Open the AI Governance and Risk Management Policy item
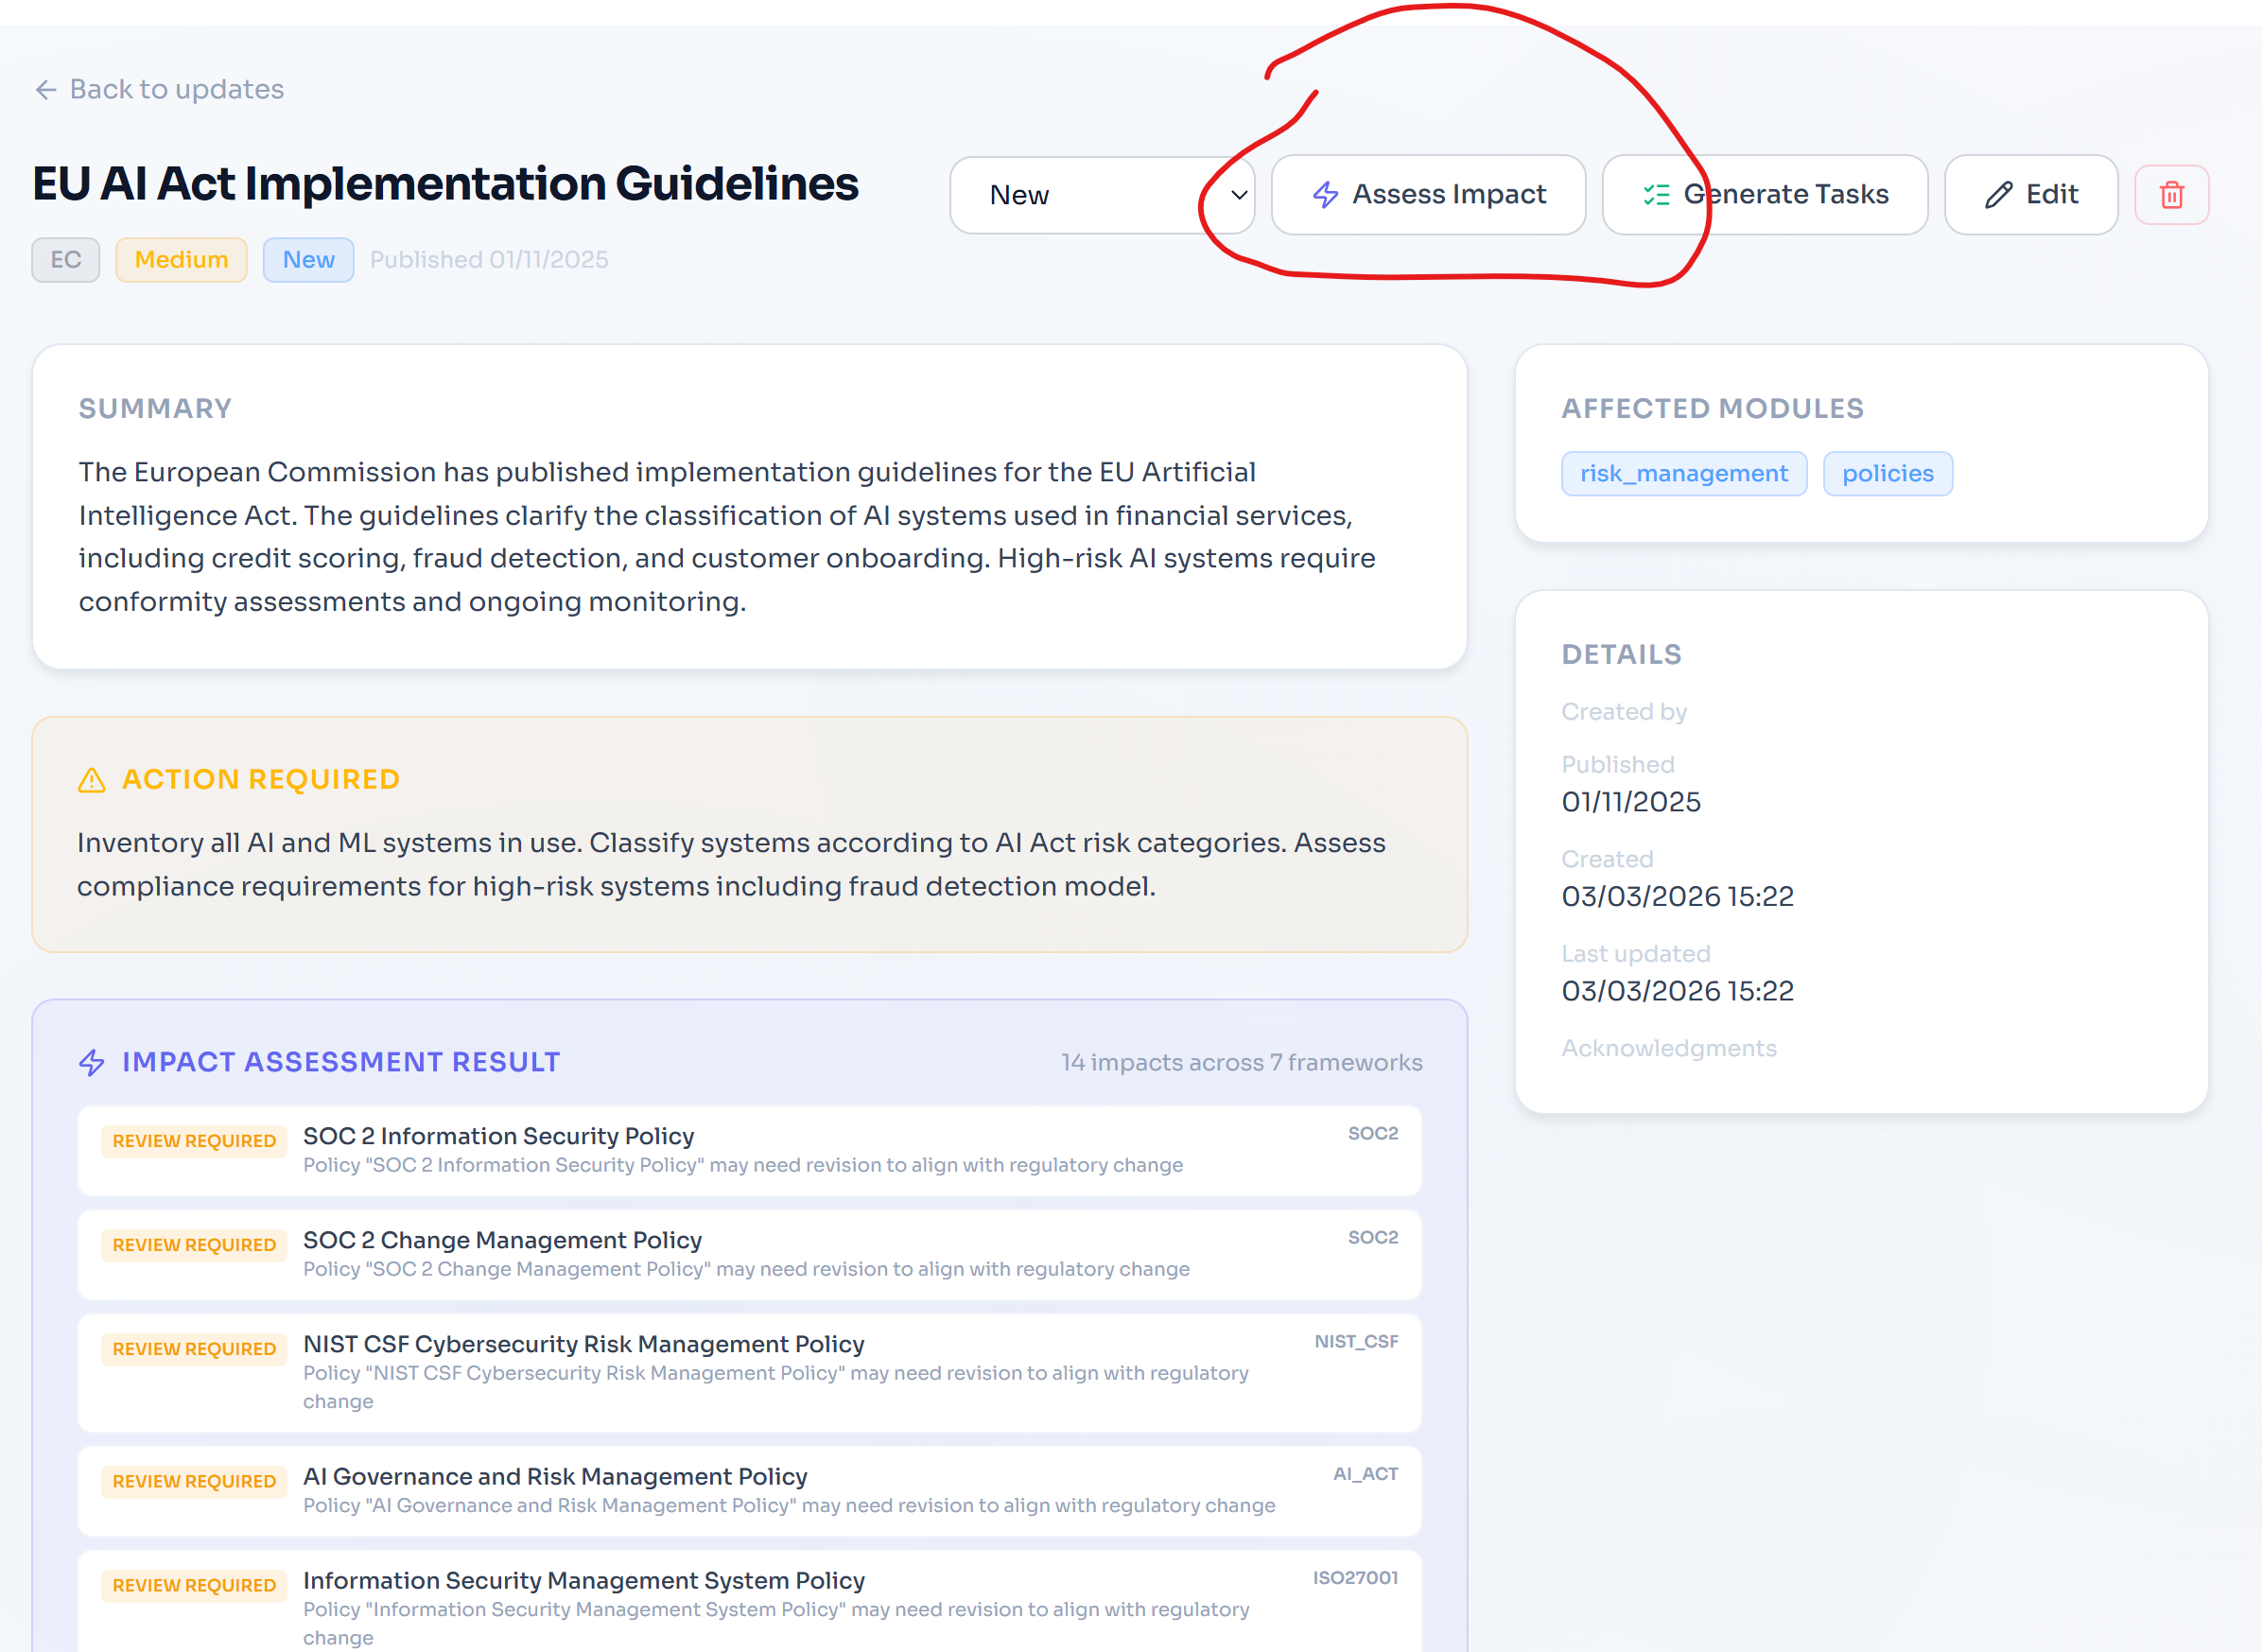The width and height of the screenshot is (2262, 1652). (555, 1477)
